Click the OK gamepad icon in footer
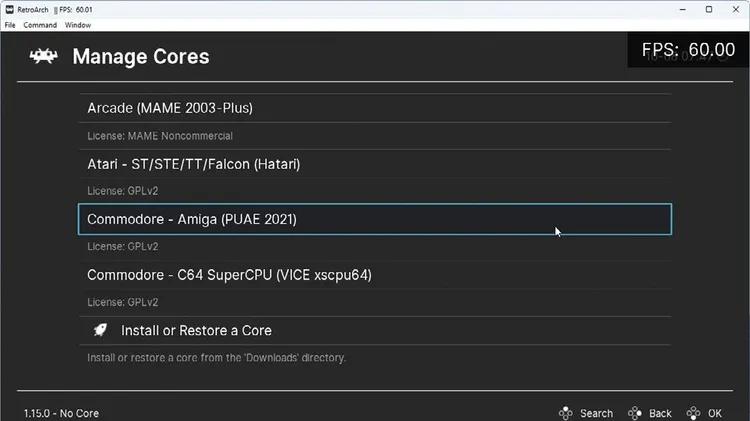Image resolution: width=750 pixels, height=421 pixels. click(x=694, y=413)
